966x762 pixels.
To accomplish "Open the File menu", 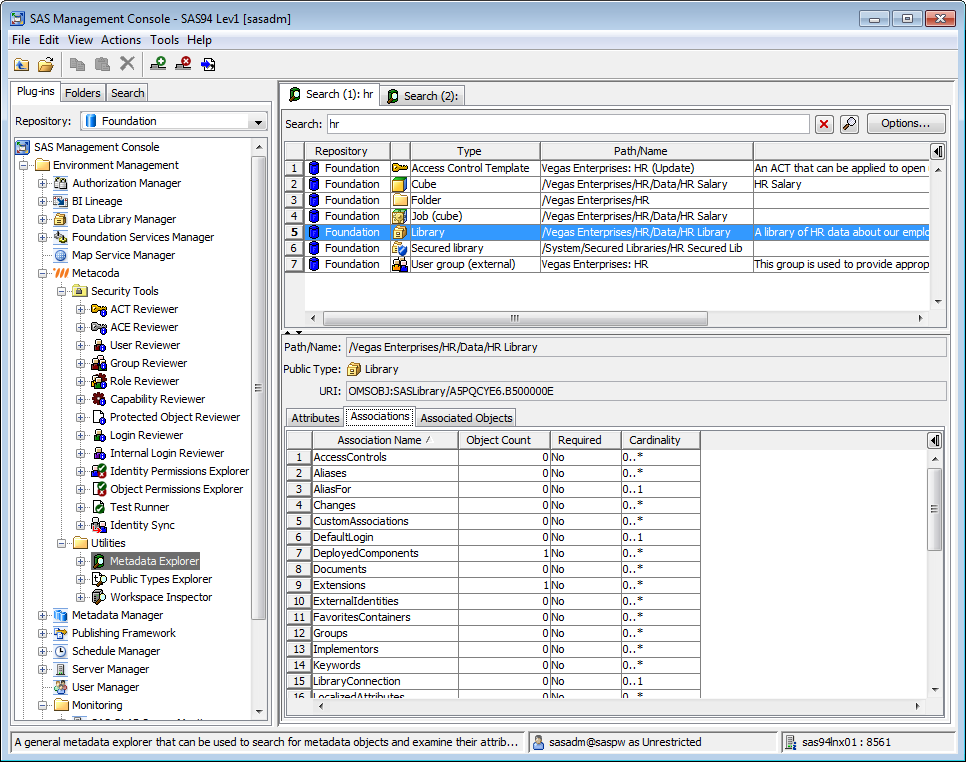I will [21, 40].
